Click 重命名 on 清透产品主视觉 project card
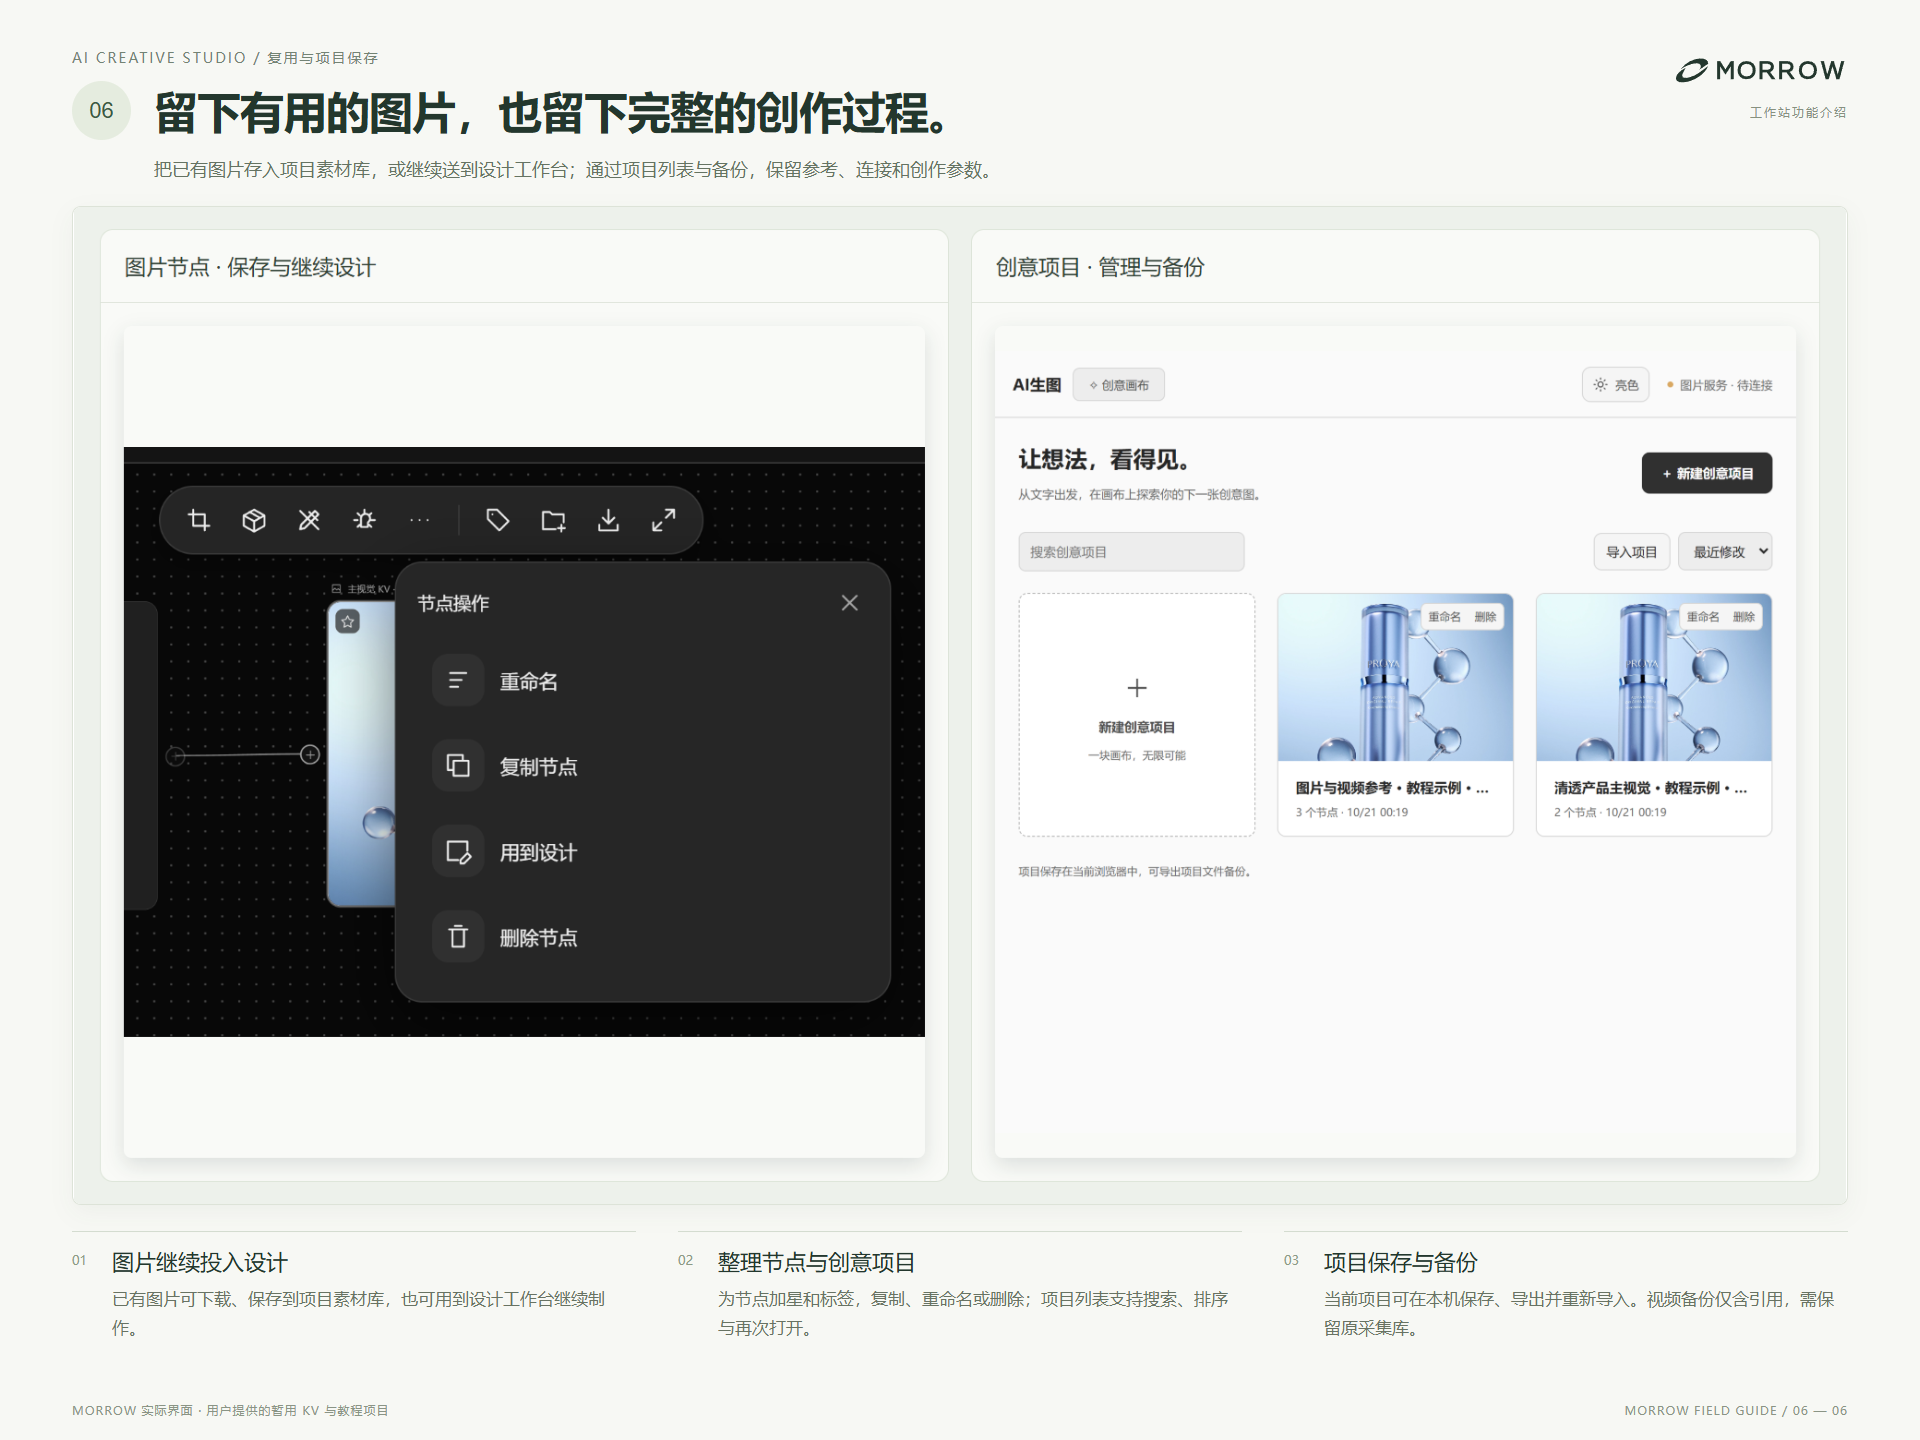The height and width of the screenshot is (1440, 1920). tap(1703, 617)
